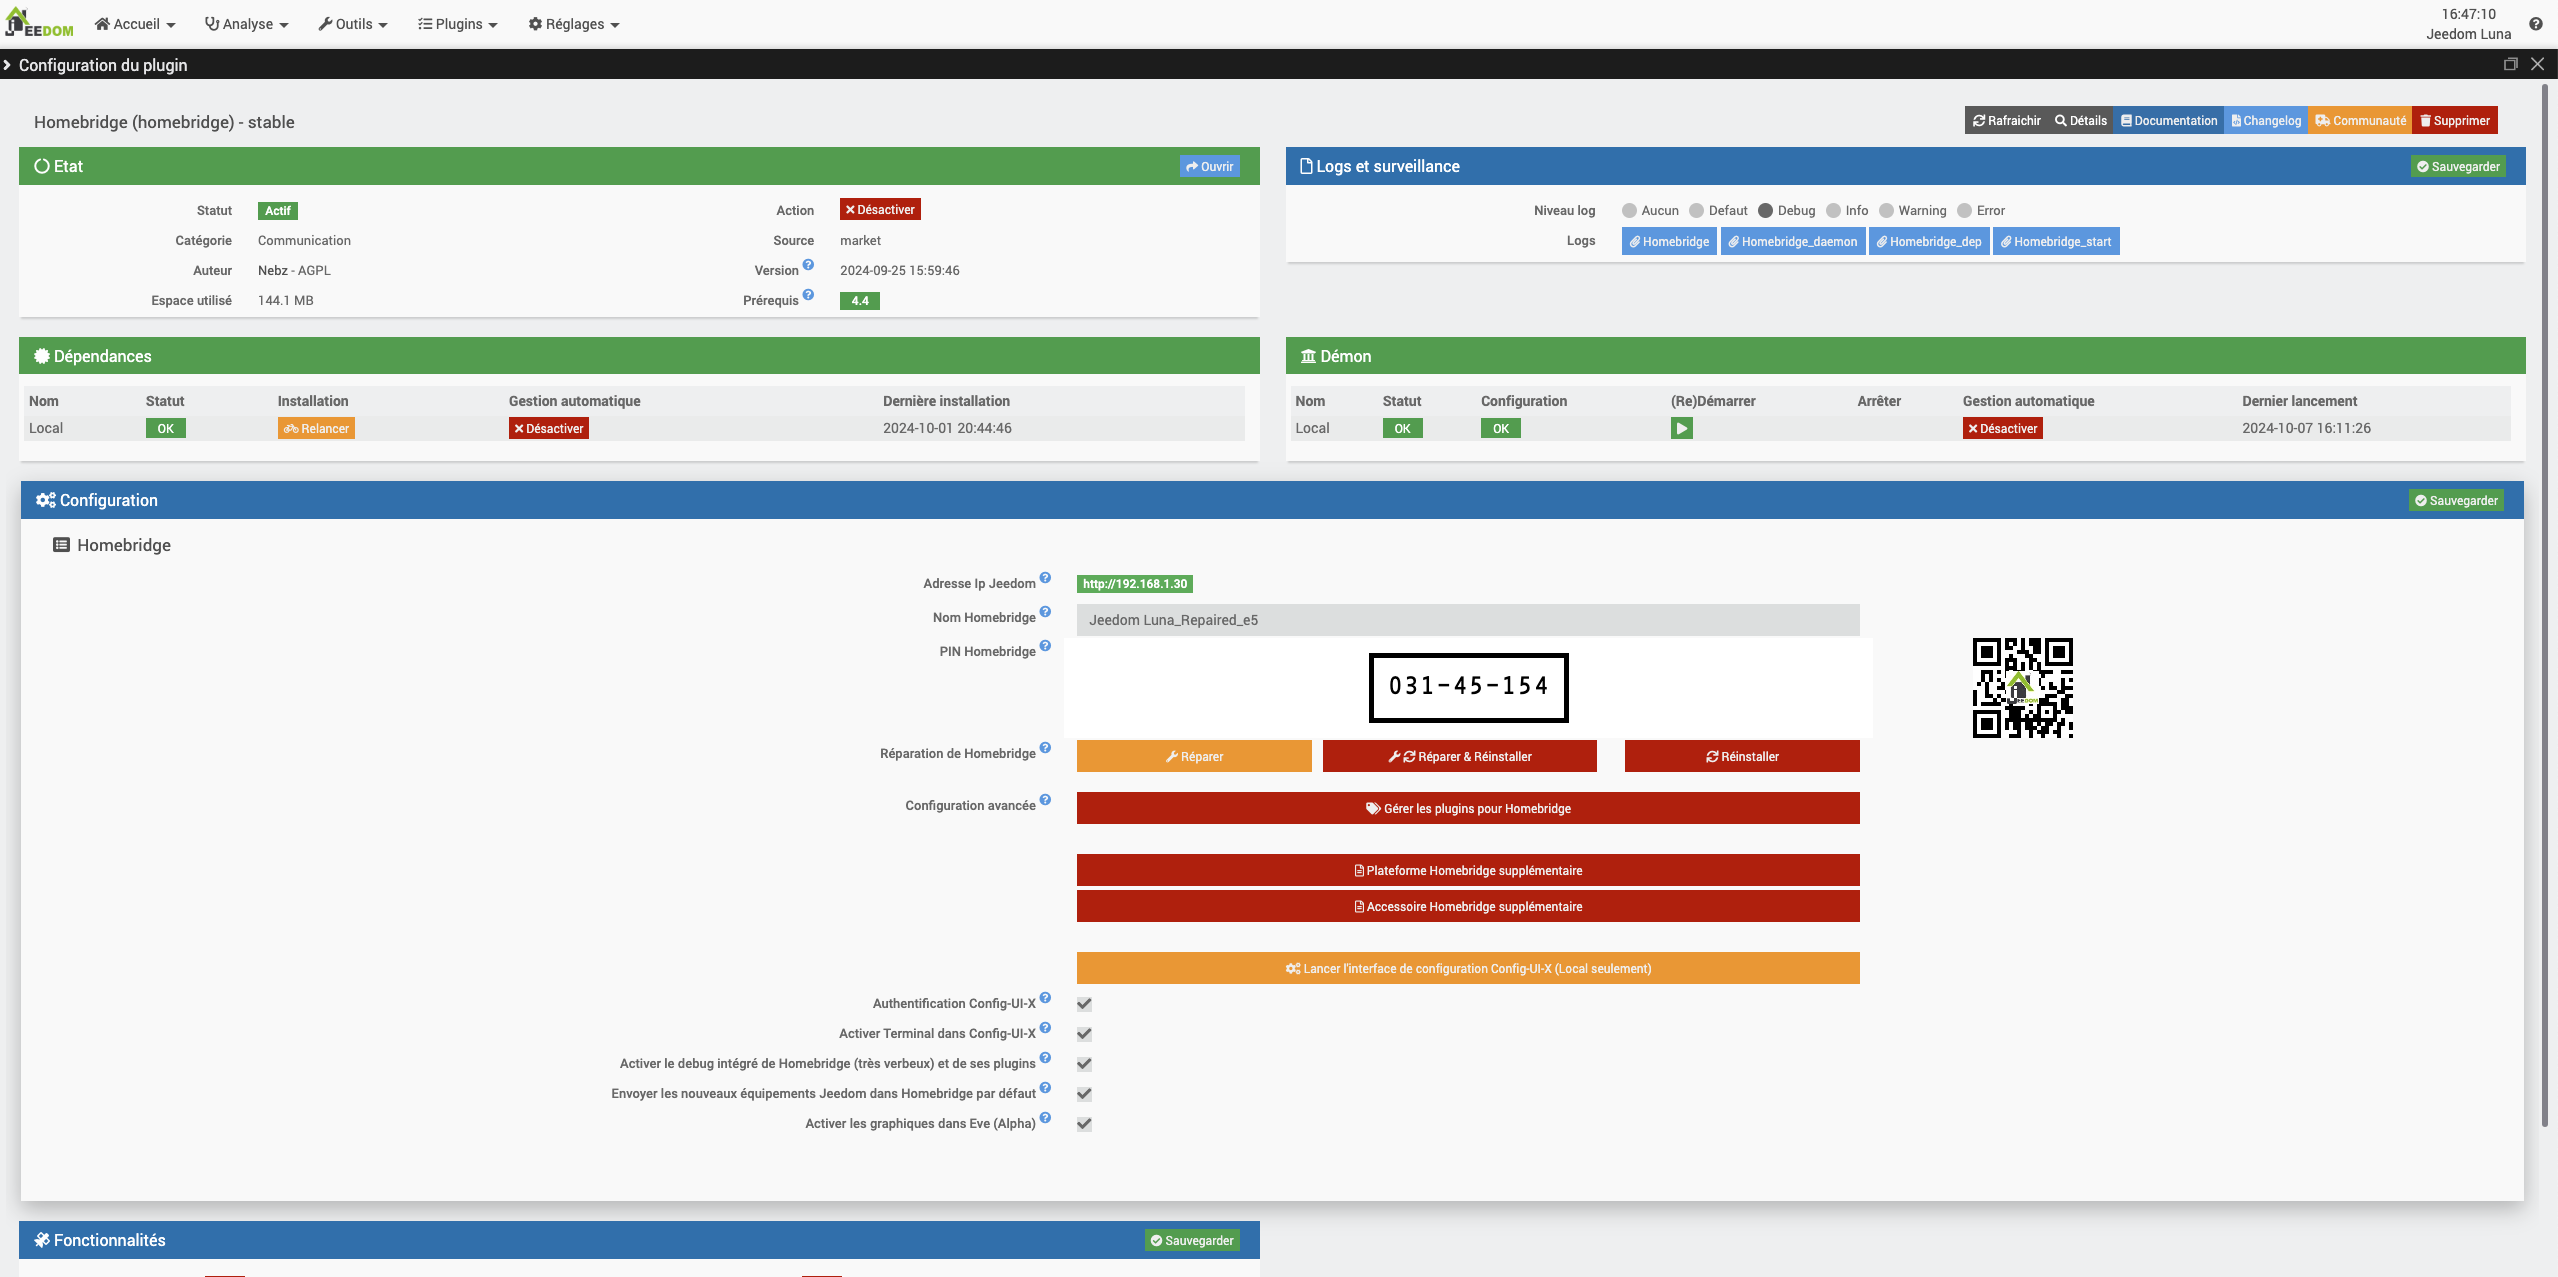
Task: Click help icon next to Prérequis label
Action: click(x=808, y=295)
